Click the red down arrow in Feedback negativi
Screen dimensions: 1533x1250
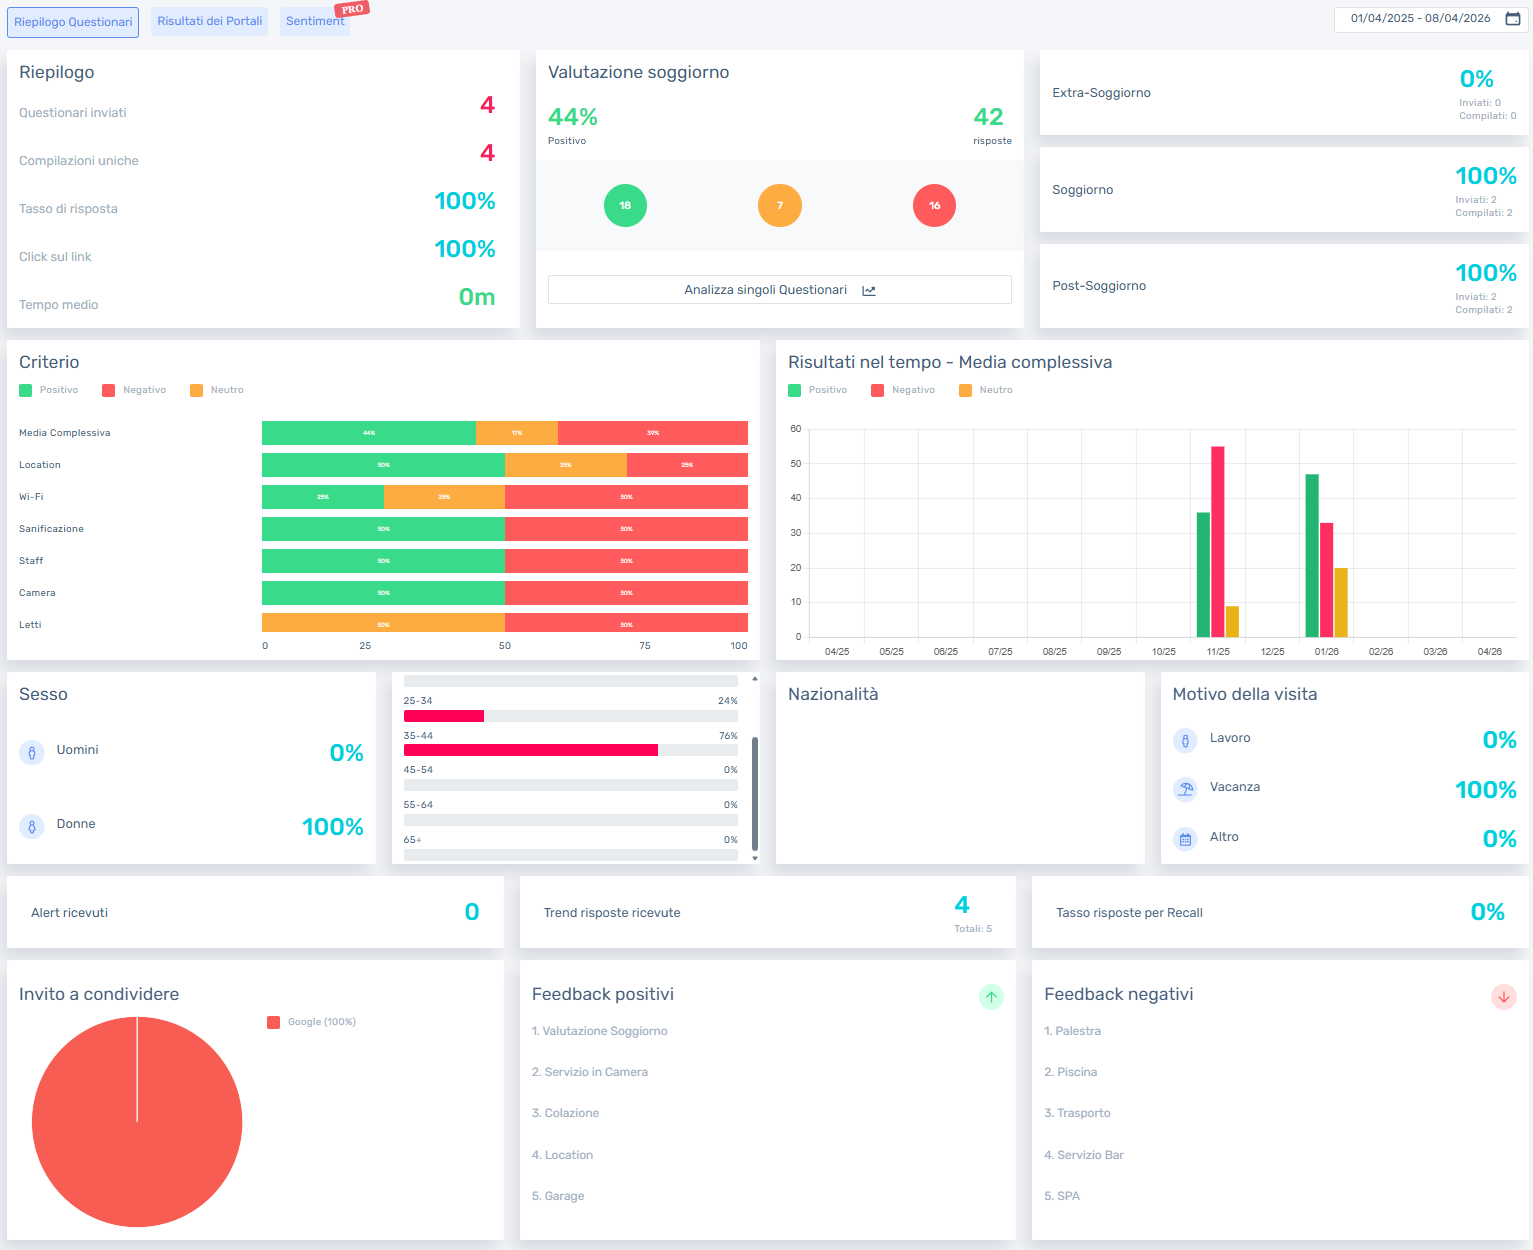coord(1504,997)
